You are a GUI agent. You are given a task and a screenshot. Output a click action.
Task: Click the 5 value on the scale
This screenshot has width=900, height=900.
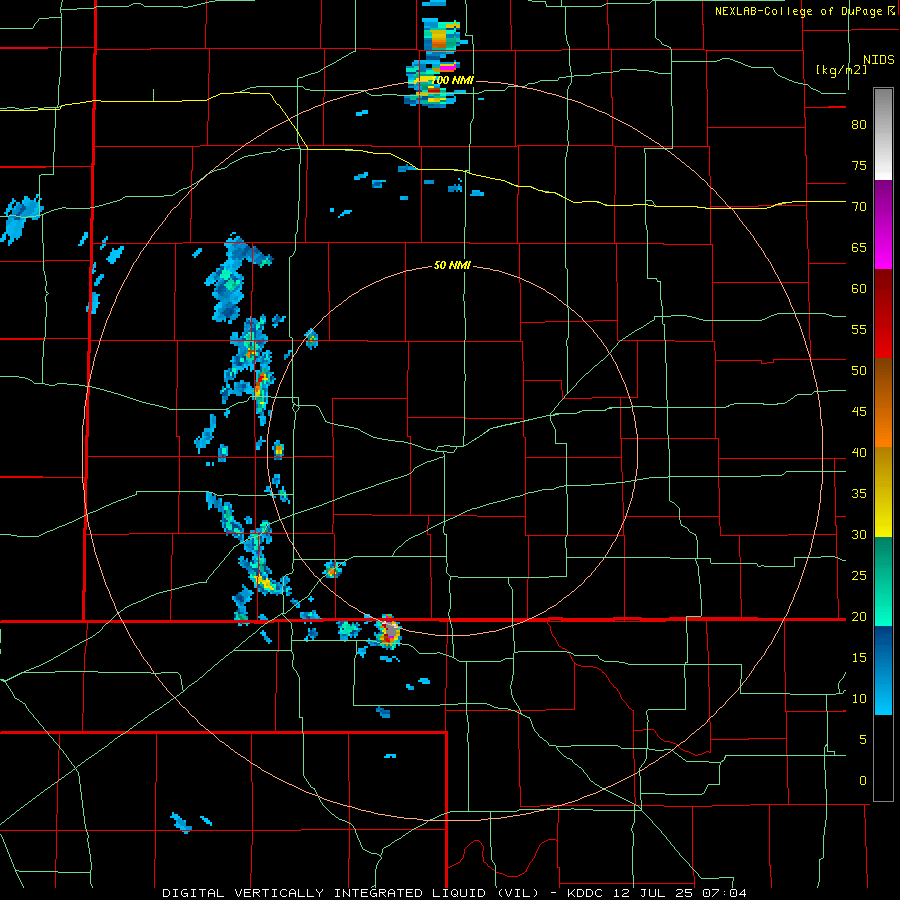pos(863,740)
